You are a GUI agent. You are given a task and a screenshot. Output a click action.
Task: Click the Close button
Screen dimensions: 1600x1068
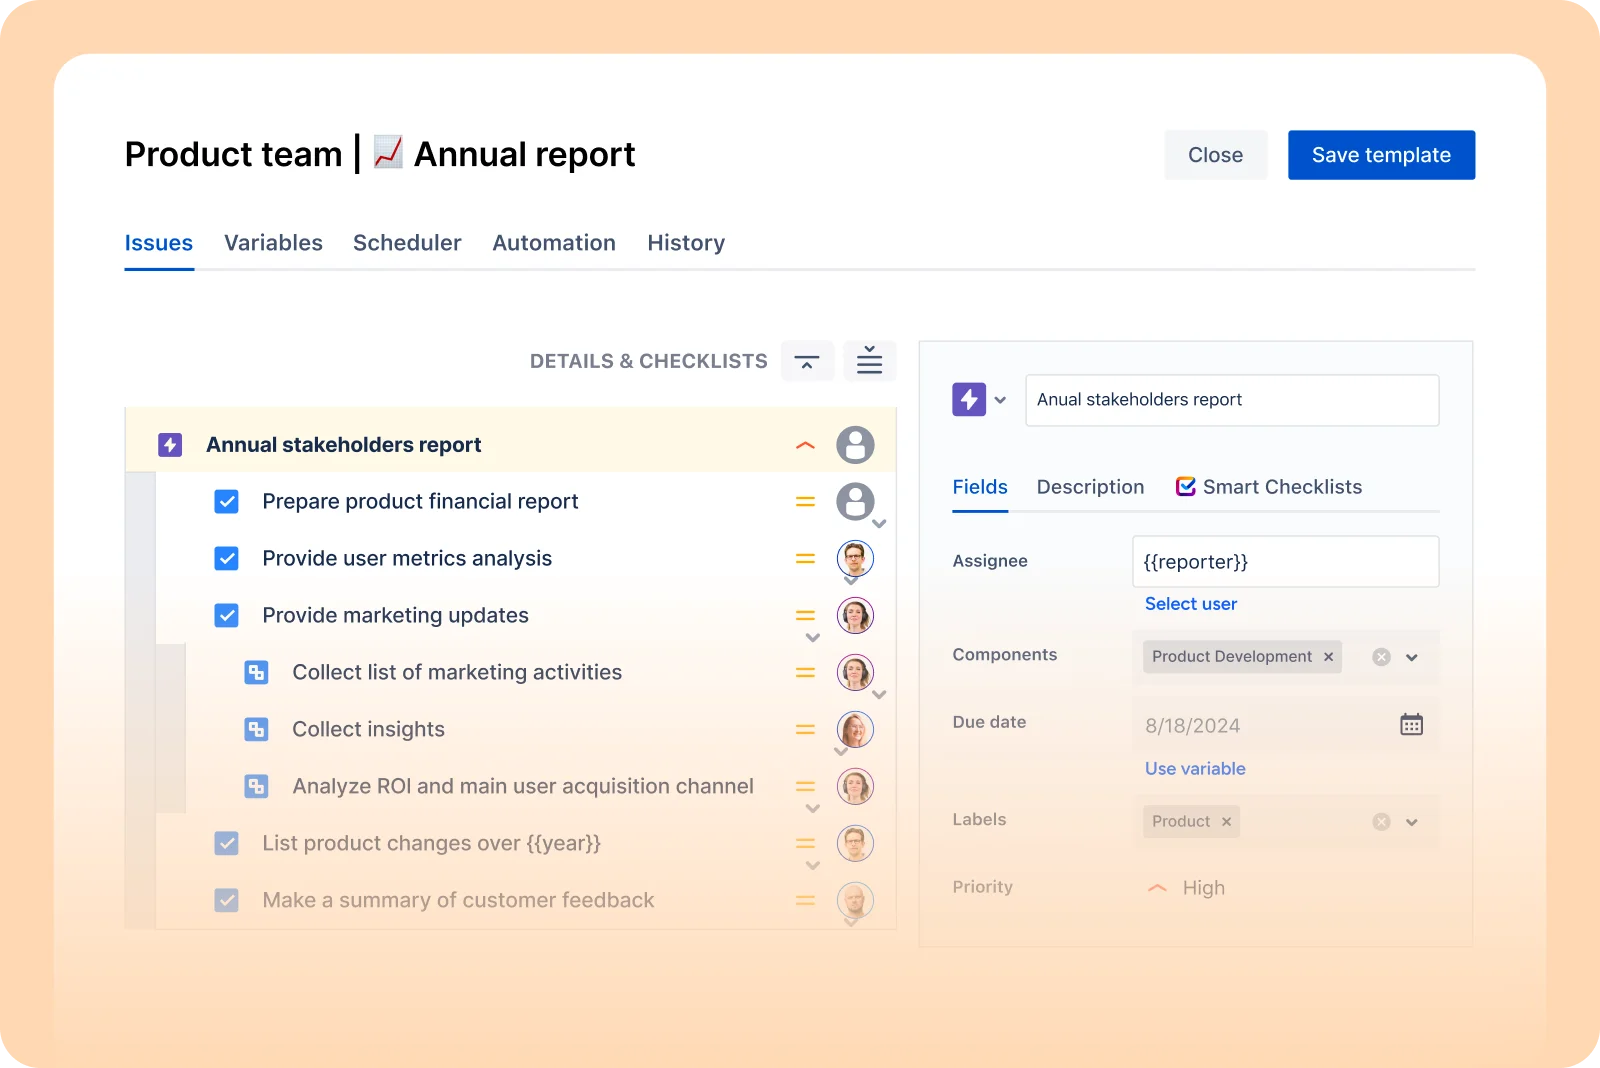[1216, 155]
